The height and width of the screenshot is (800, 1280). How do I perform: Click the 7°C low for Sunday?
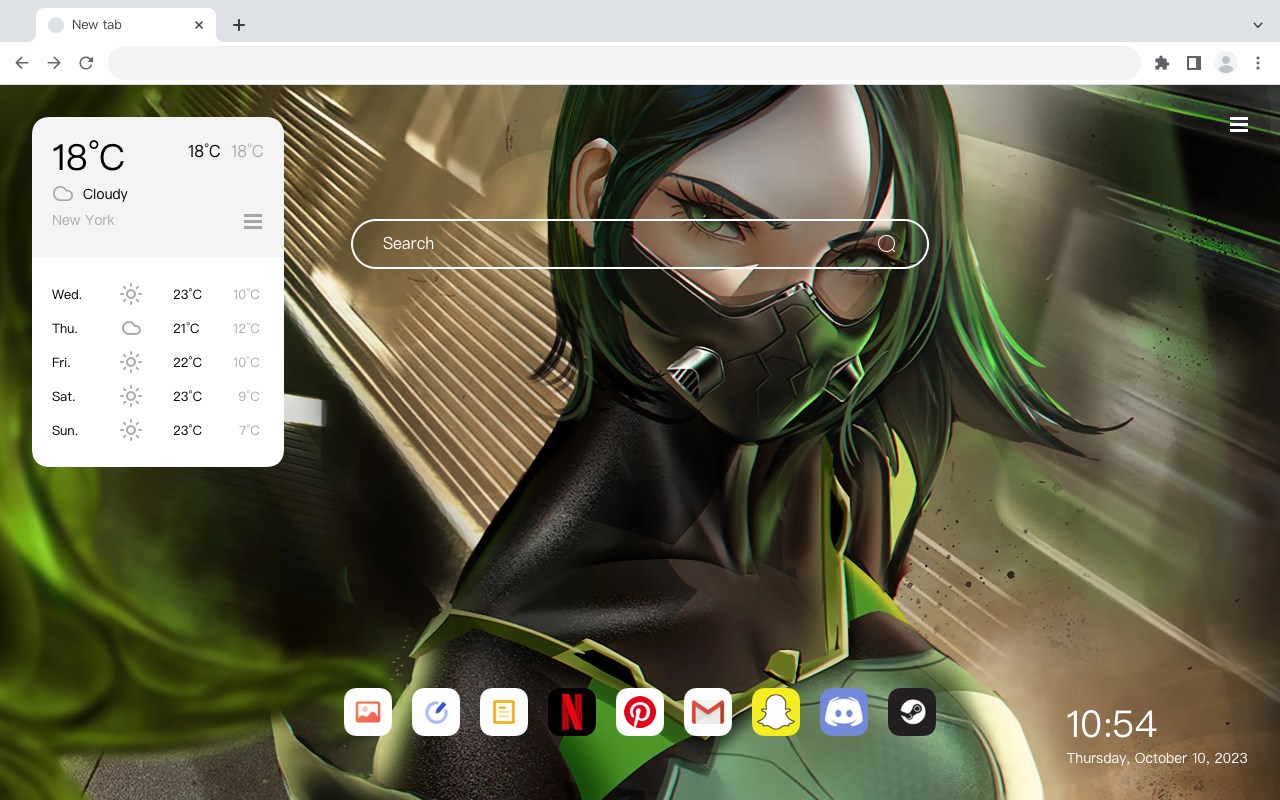point(249,430)
